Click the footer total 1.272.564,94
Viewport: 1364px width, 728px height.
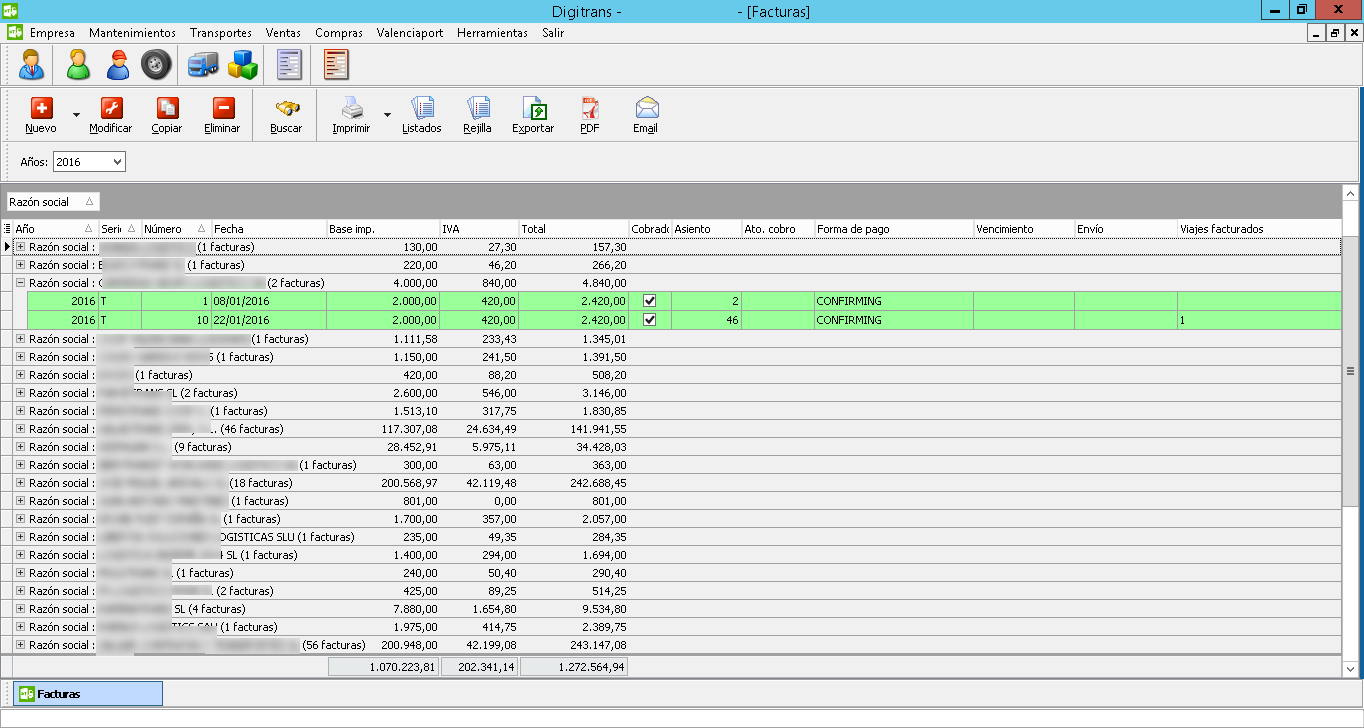point(574,667)
